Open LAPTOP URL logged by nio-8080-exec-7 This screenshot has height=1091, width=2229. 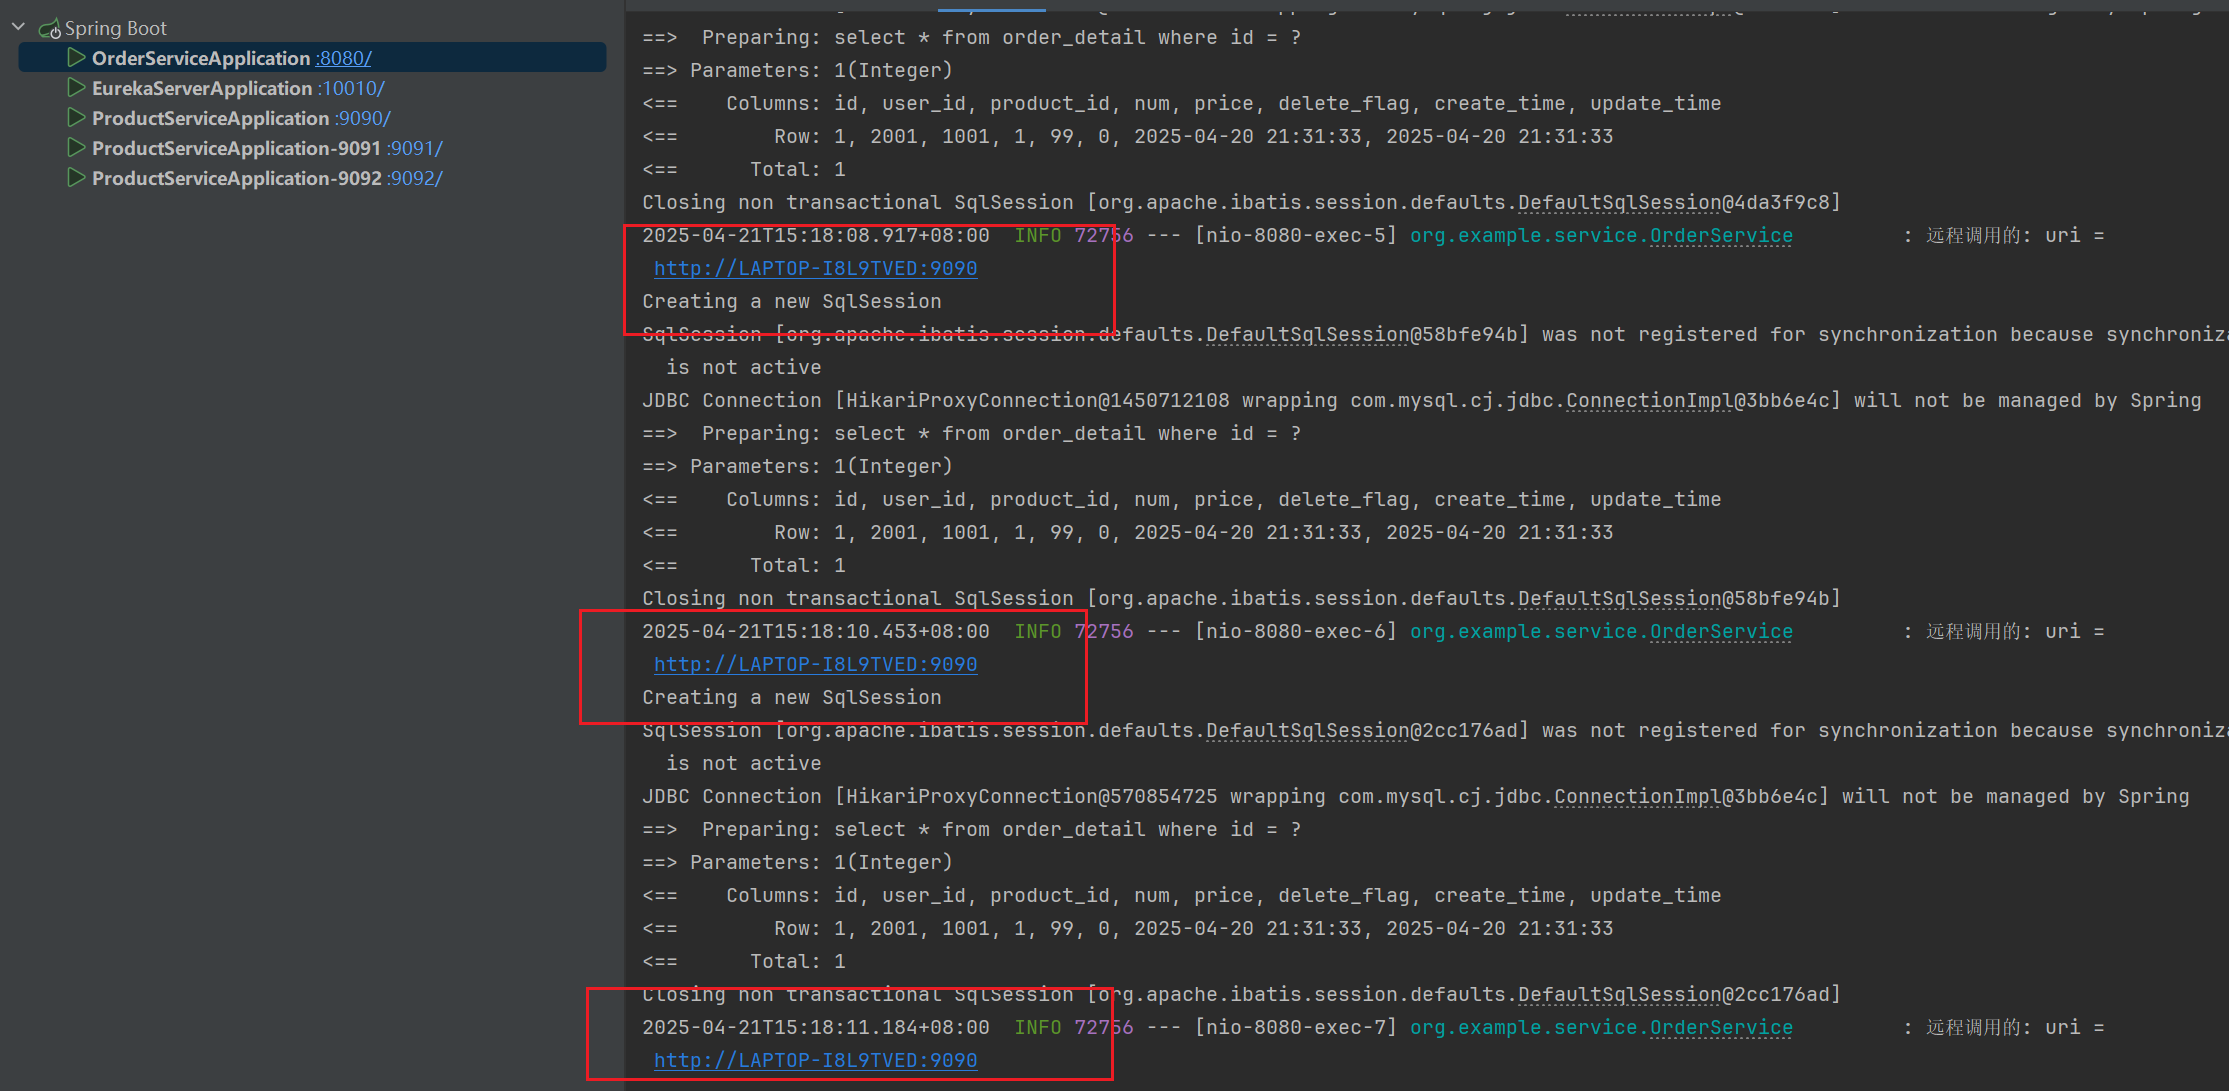click(815, 1060)
